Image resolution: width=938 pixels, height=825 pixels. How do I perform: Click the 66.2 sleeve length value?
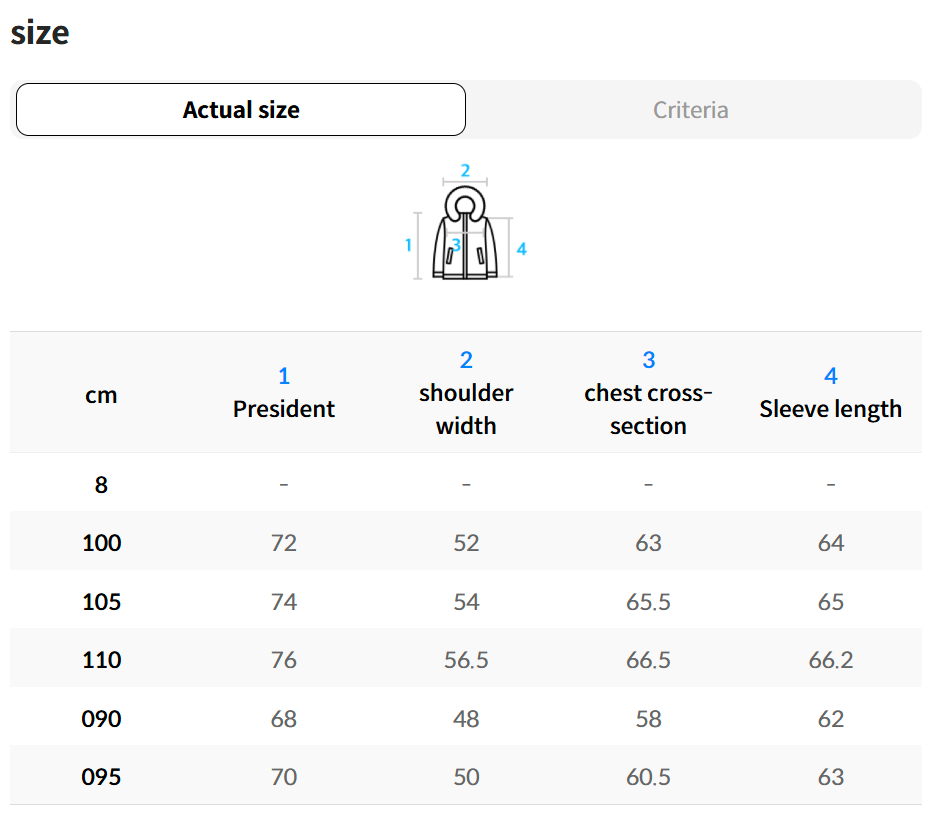pyautogui.click(x=830, y=660)
